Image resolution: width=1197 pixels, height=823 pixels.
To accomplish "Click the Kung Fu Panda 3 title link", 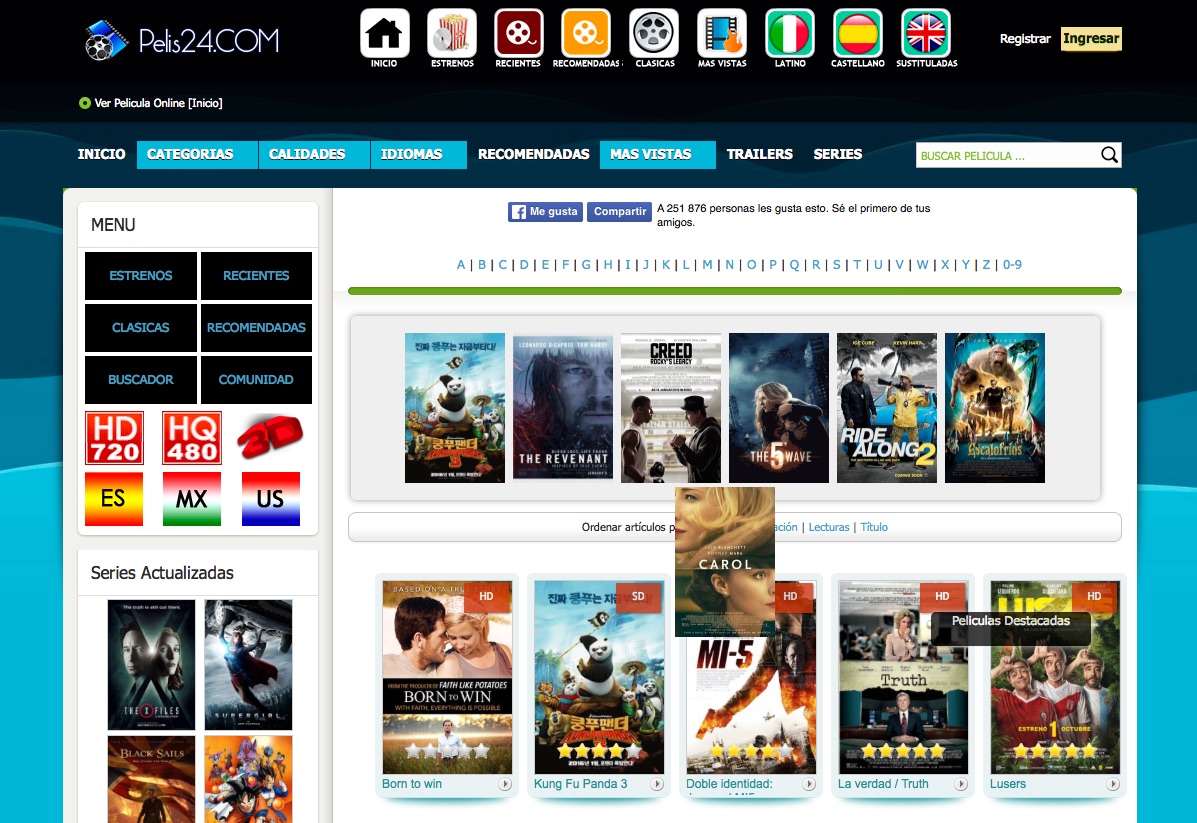I will click(x=580, y=784).
